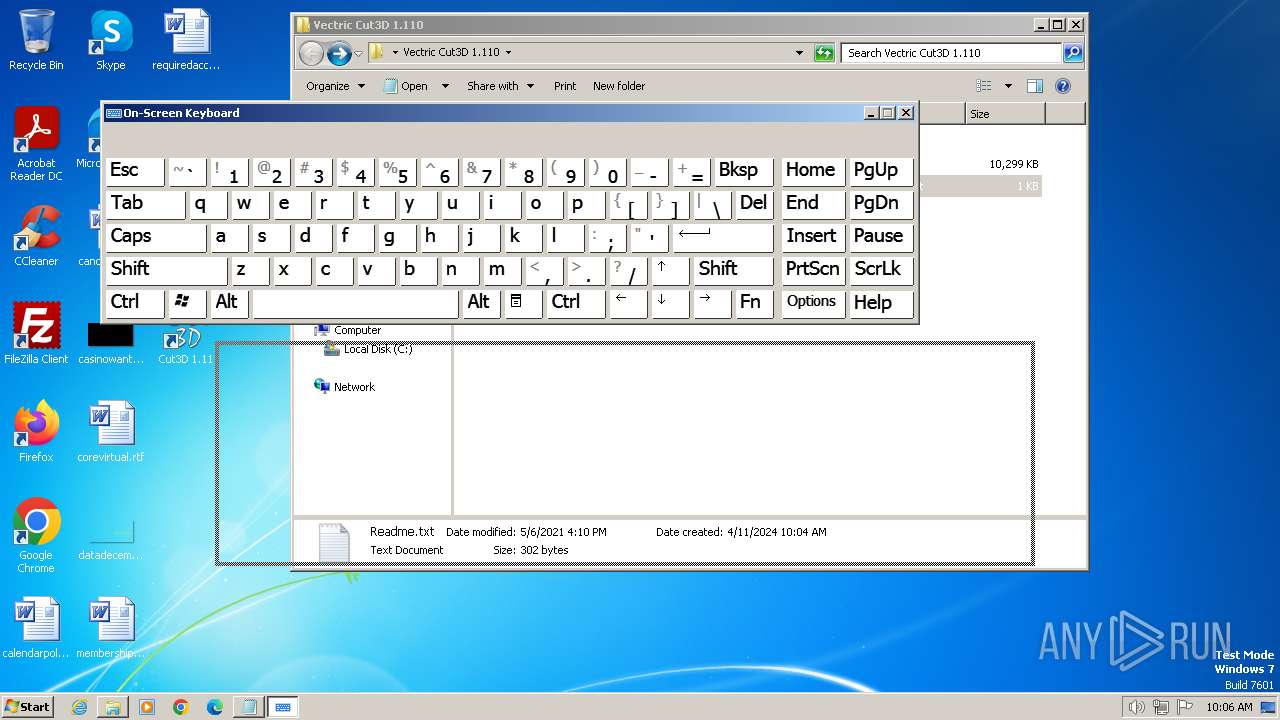Select corevirtual.rtf document on desktop
1280x720 pixels.
point(110,432)
